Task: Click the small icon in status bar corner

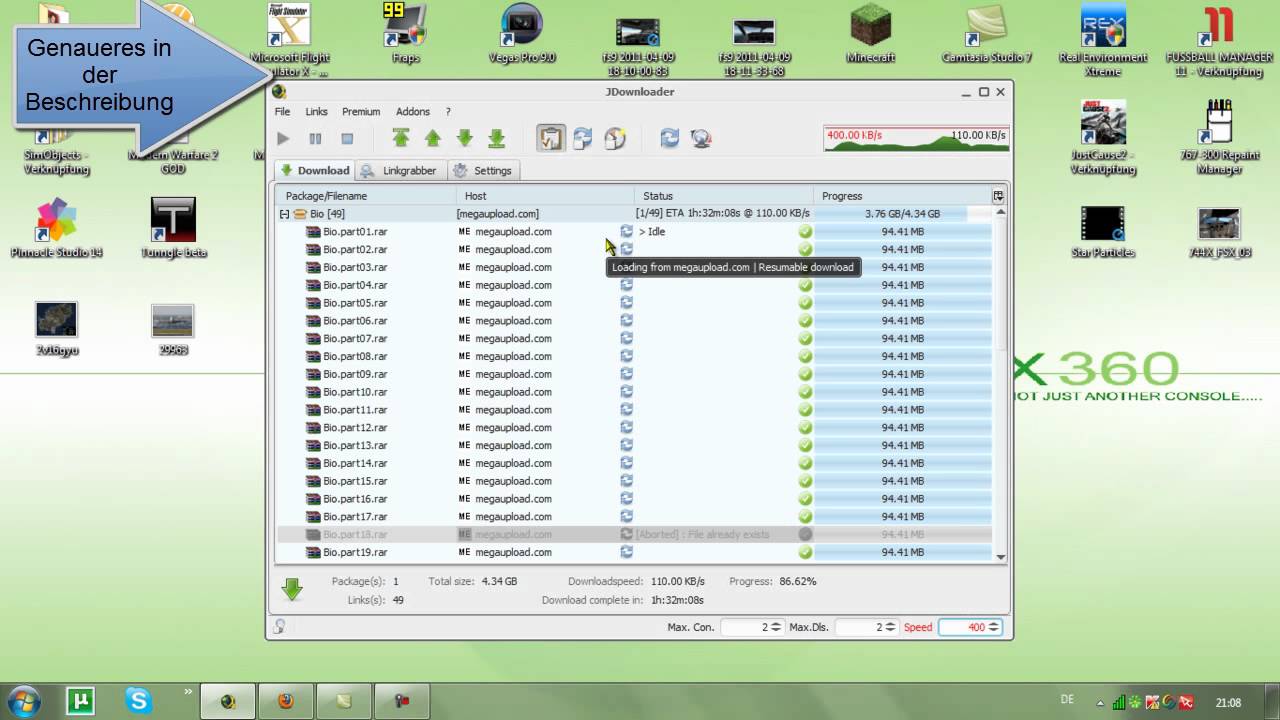Action: [x=279, y=626]
